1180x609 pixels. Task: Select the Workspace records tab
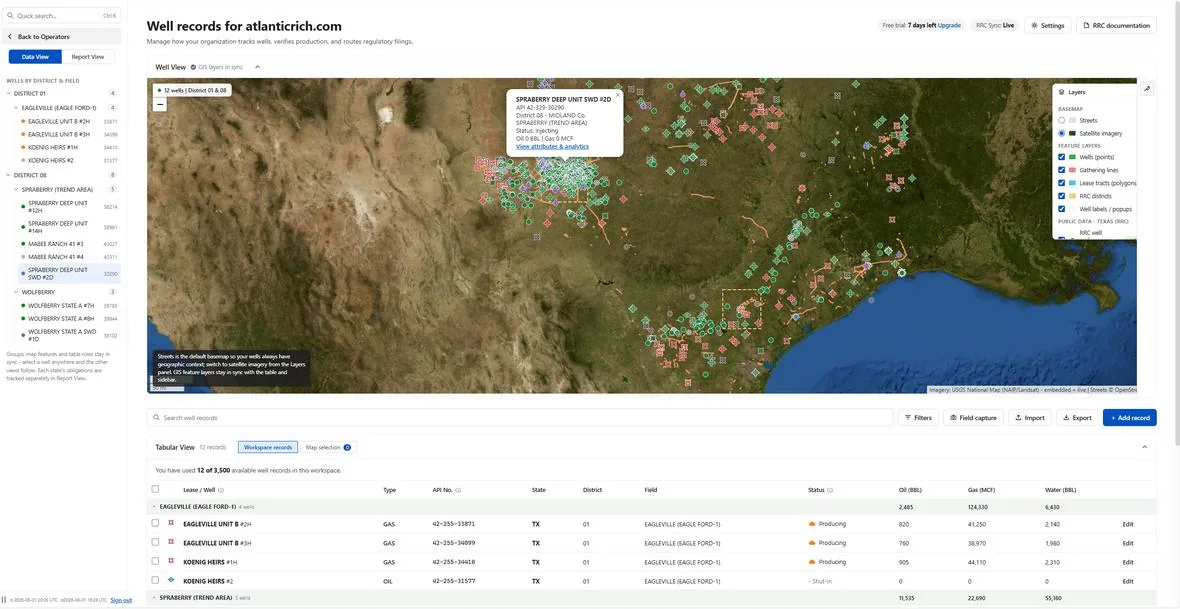tap(268, 447)
